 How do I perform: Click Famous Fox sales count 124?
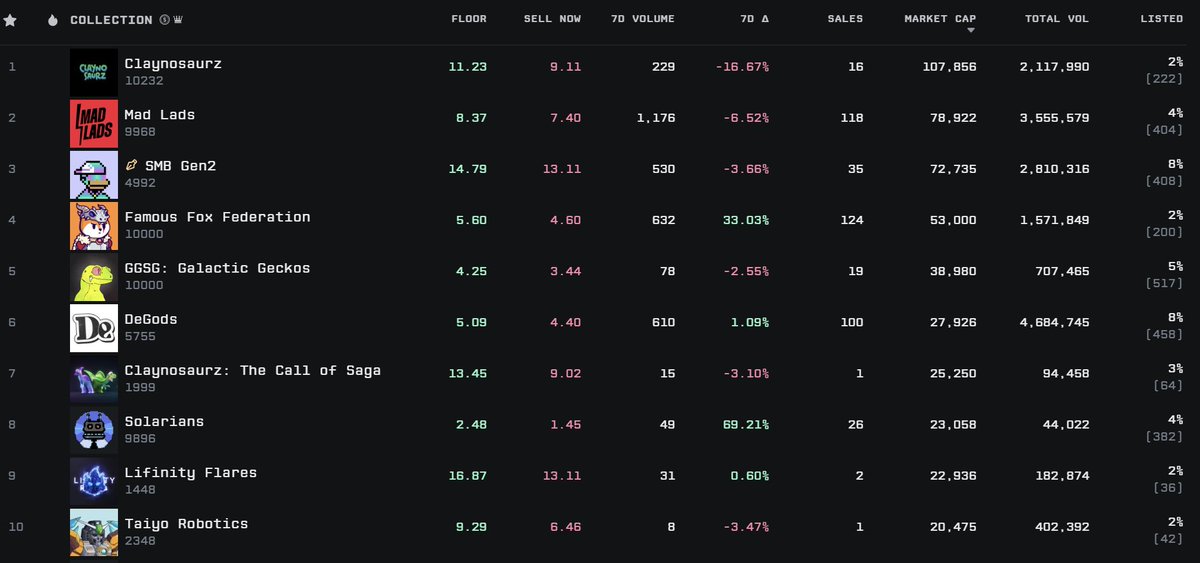(x=851, y=220)
